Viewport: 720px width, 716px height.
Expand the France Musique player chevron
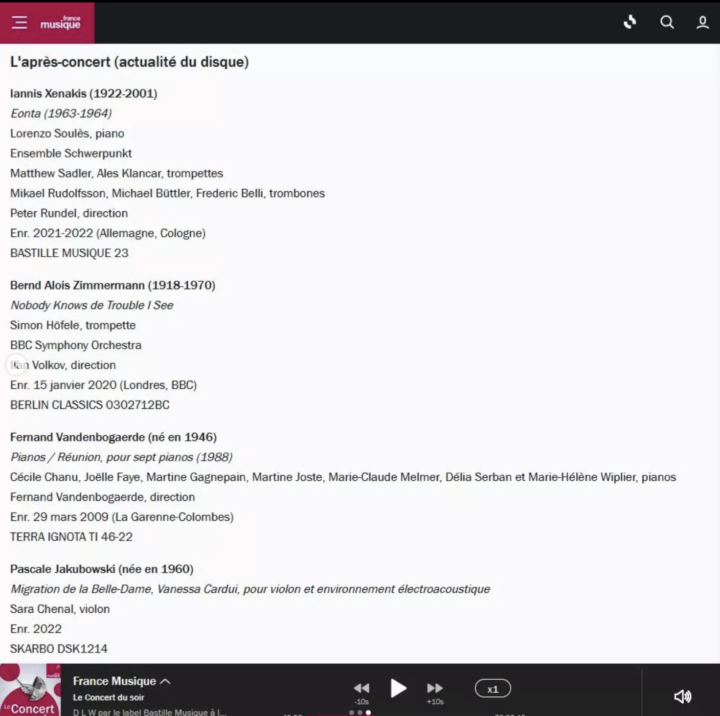click(166, 681)
